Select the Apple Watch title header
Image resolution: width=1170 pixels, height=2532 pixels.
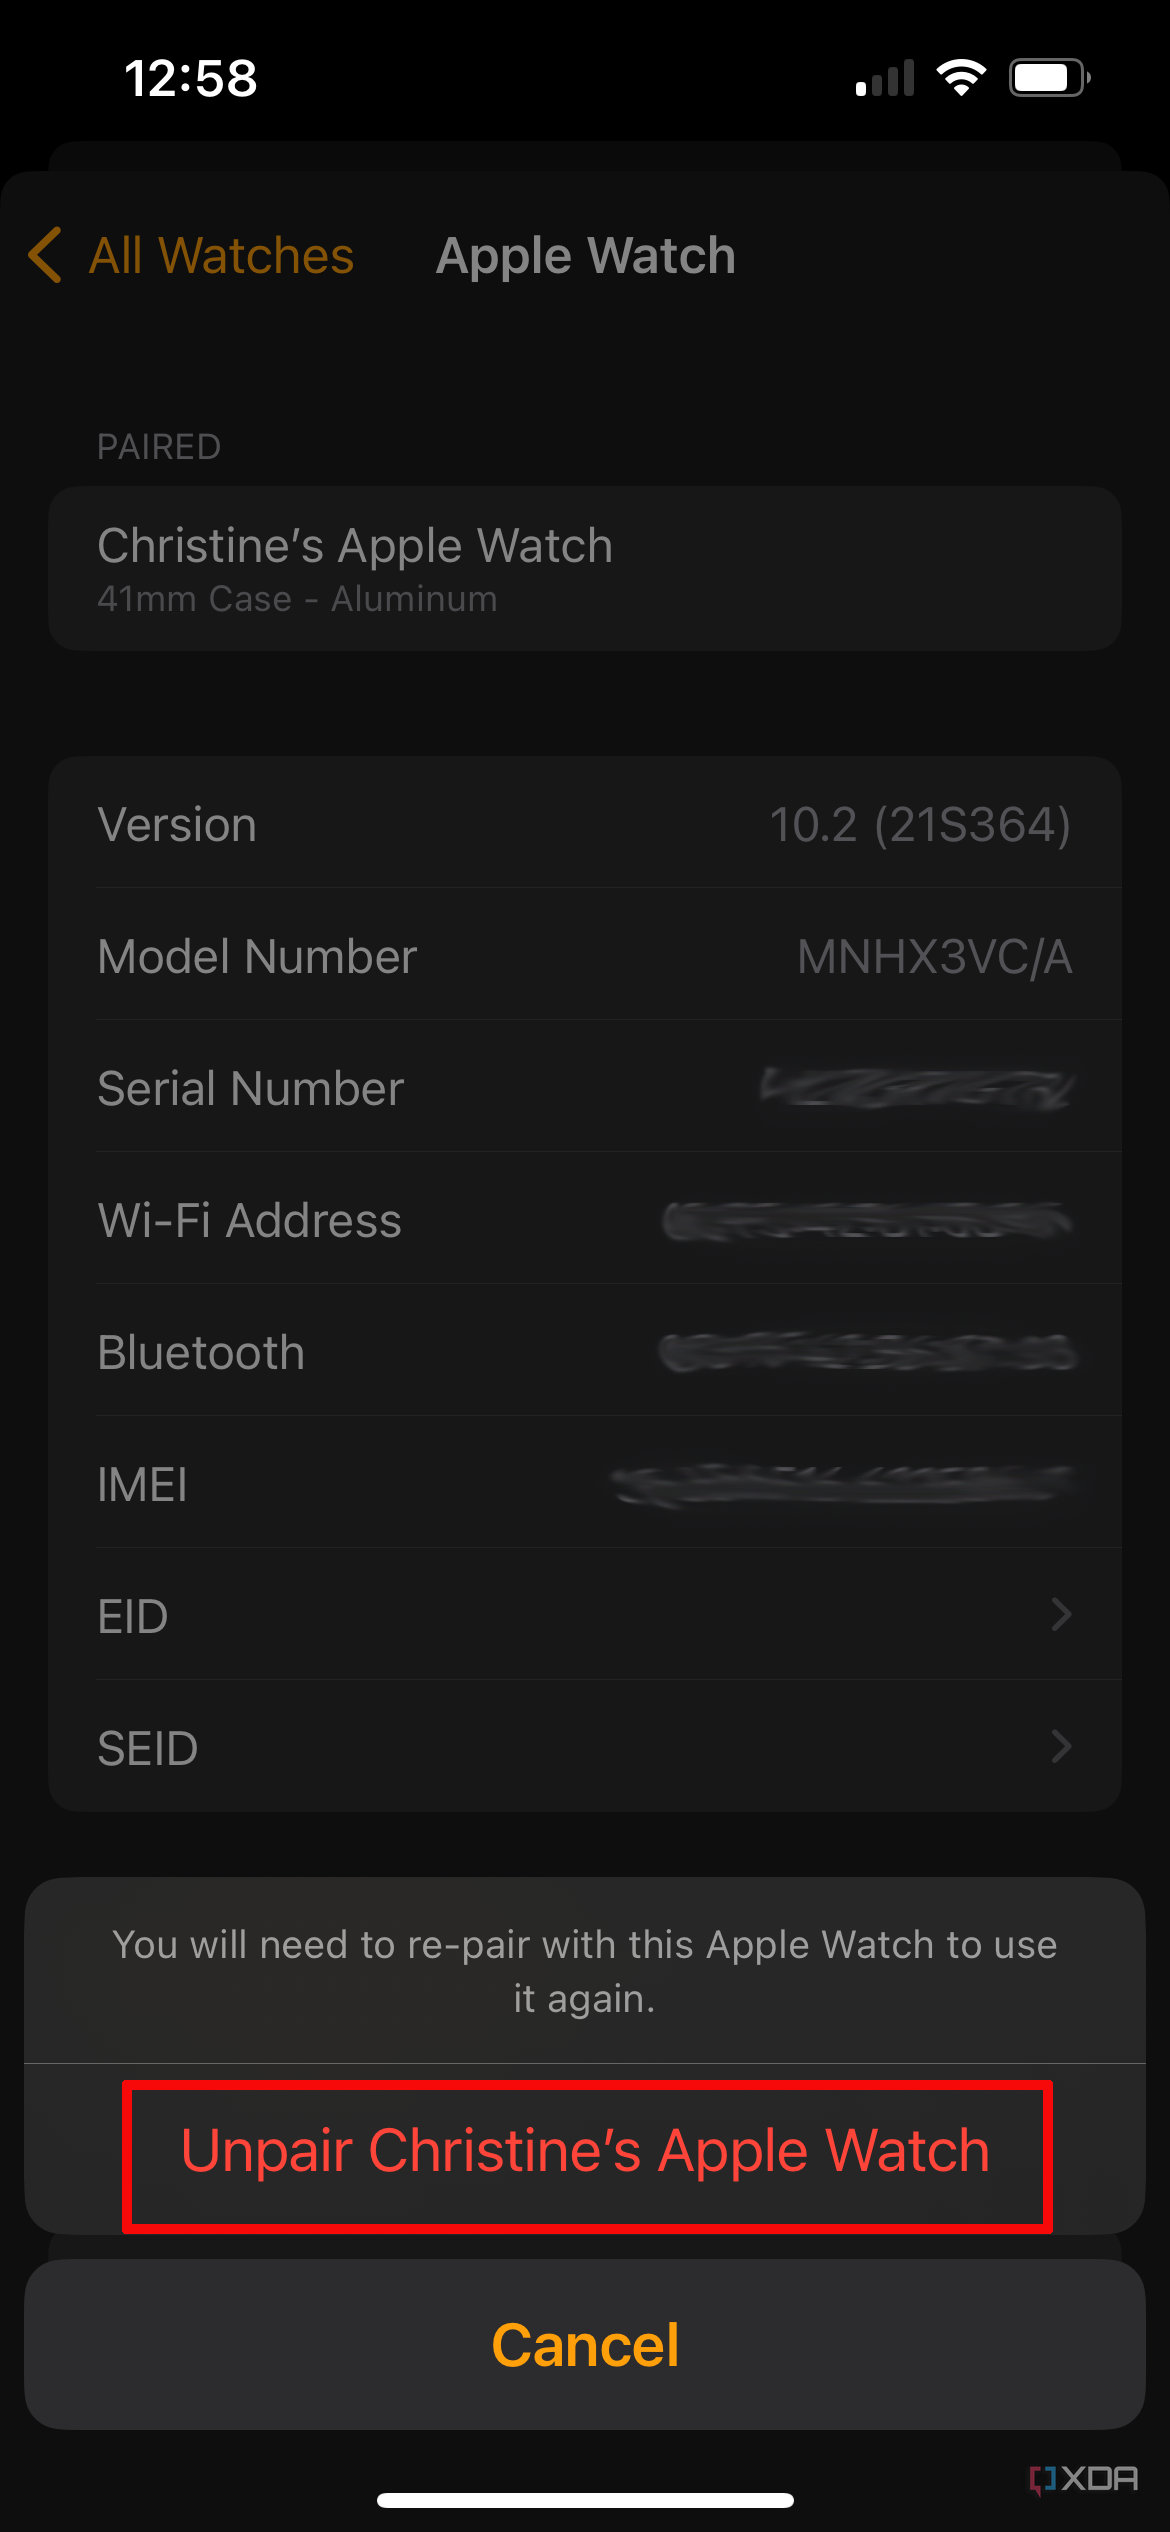point(585,256)
